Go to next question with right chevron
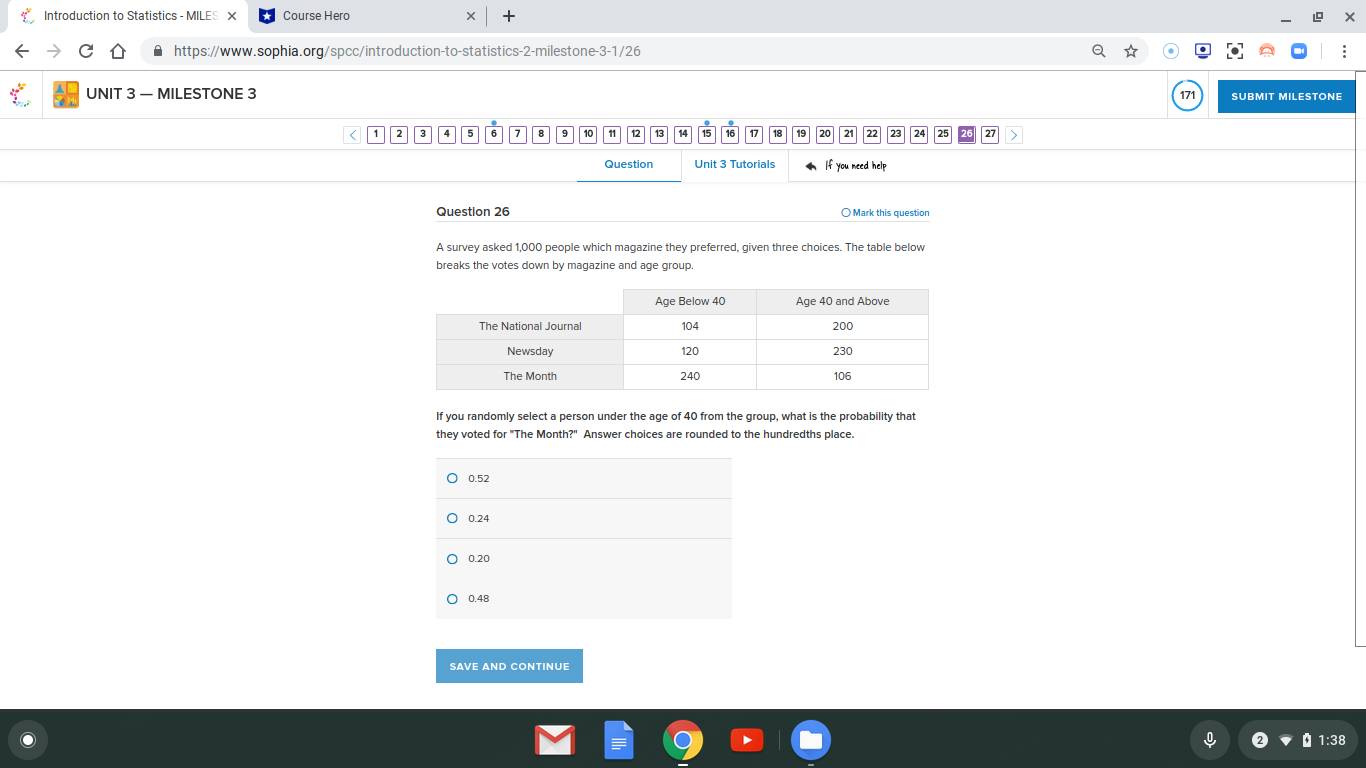This screenshot has width=1366, height=768. 1014,135
